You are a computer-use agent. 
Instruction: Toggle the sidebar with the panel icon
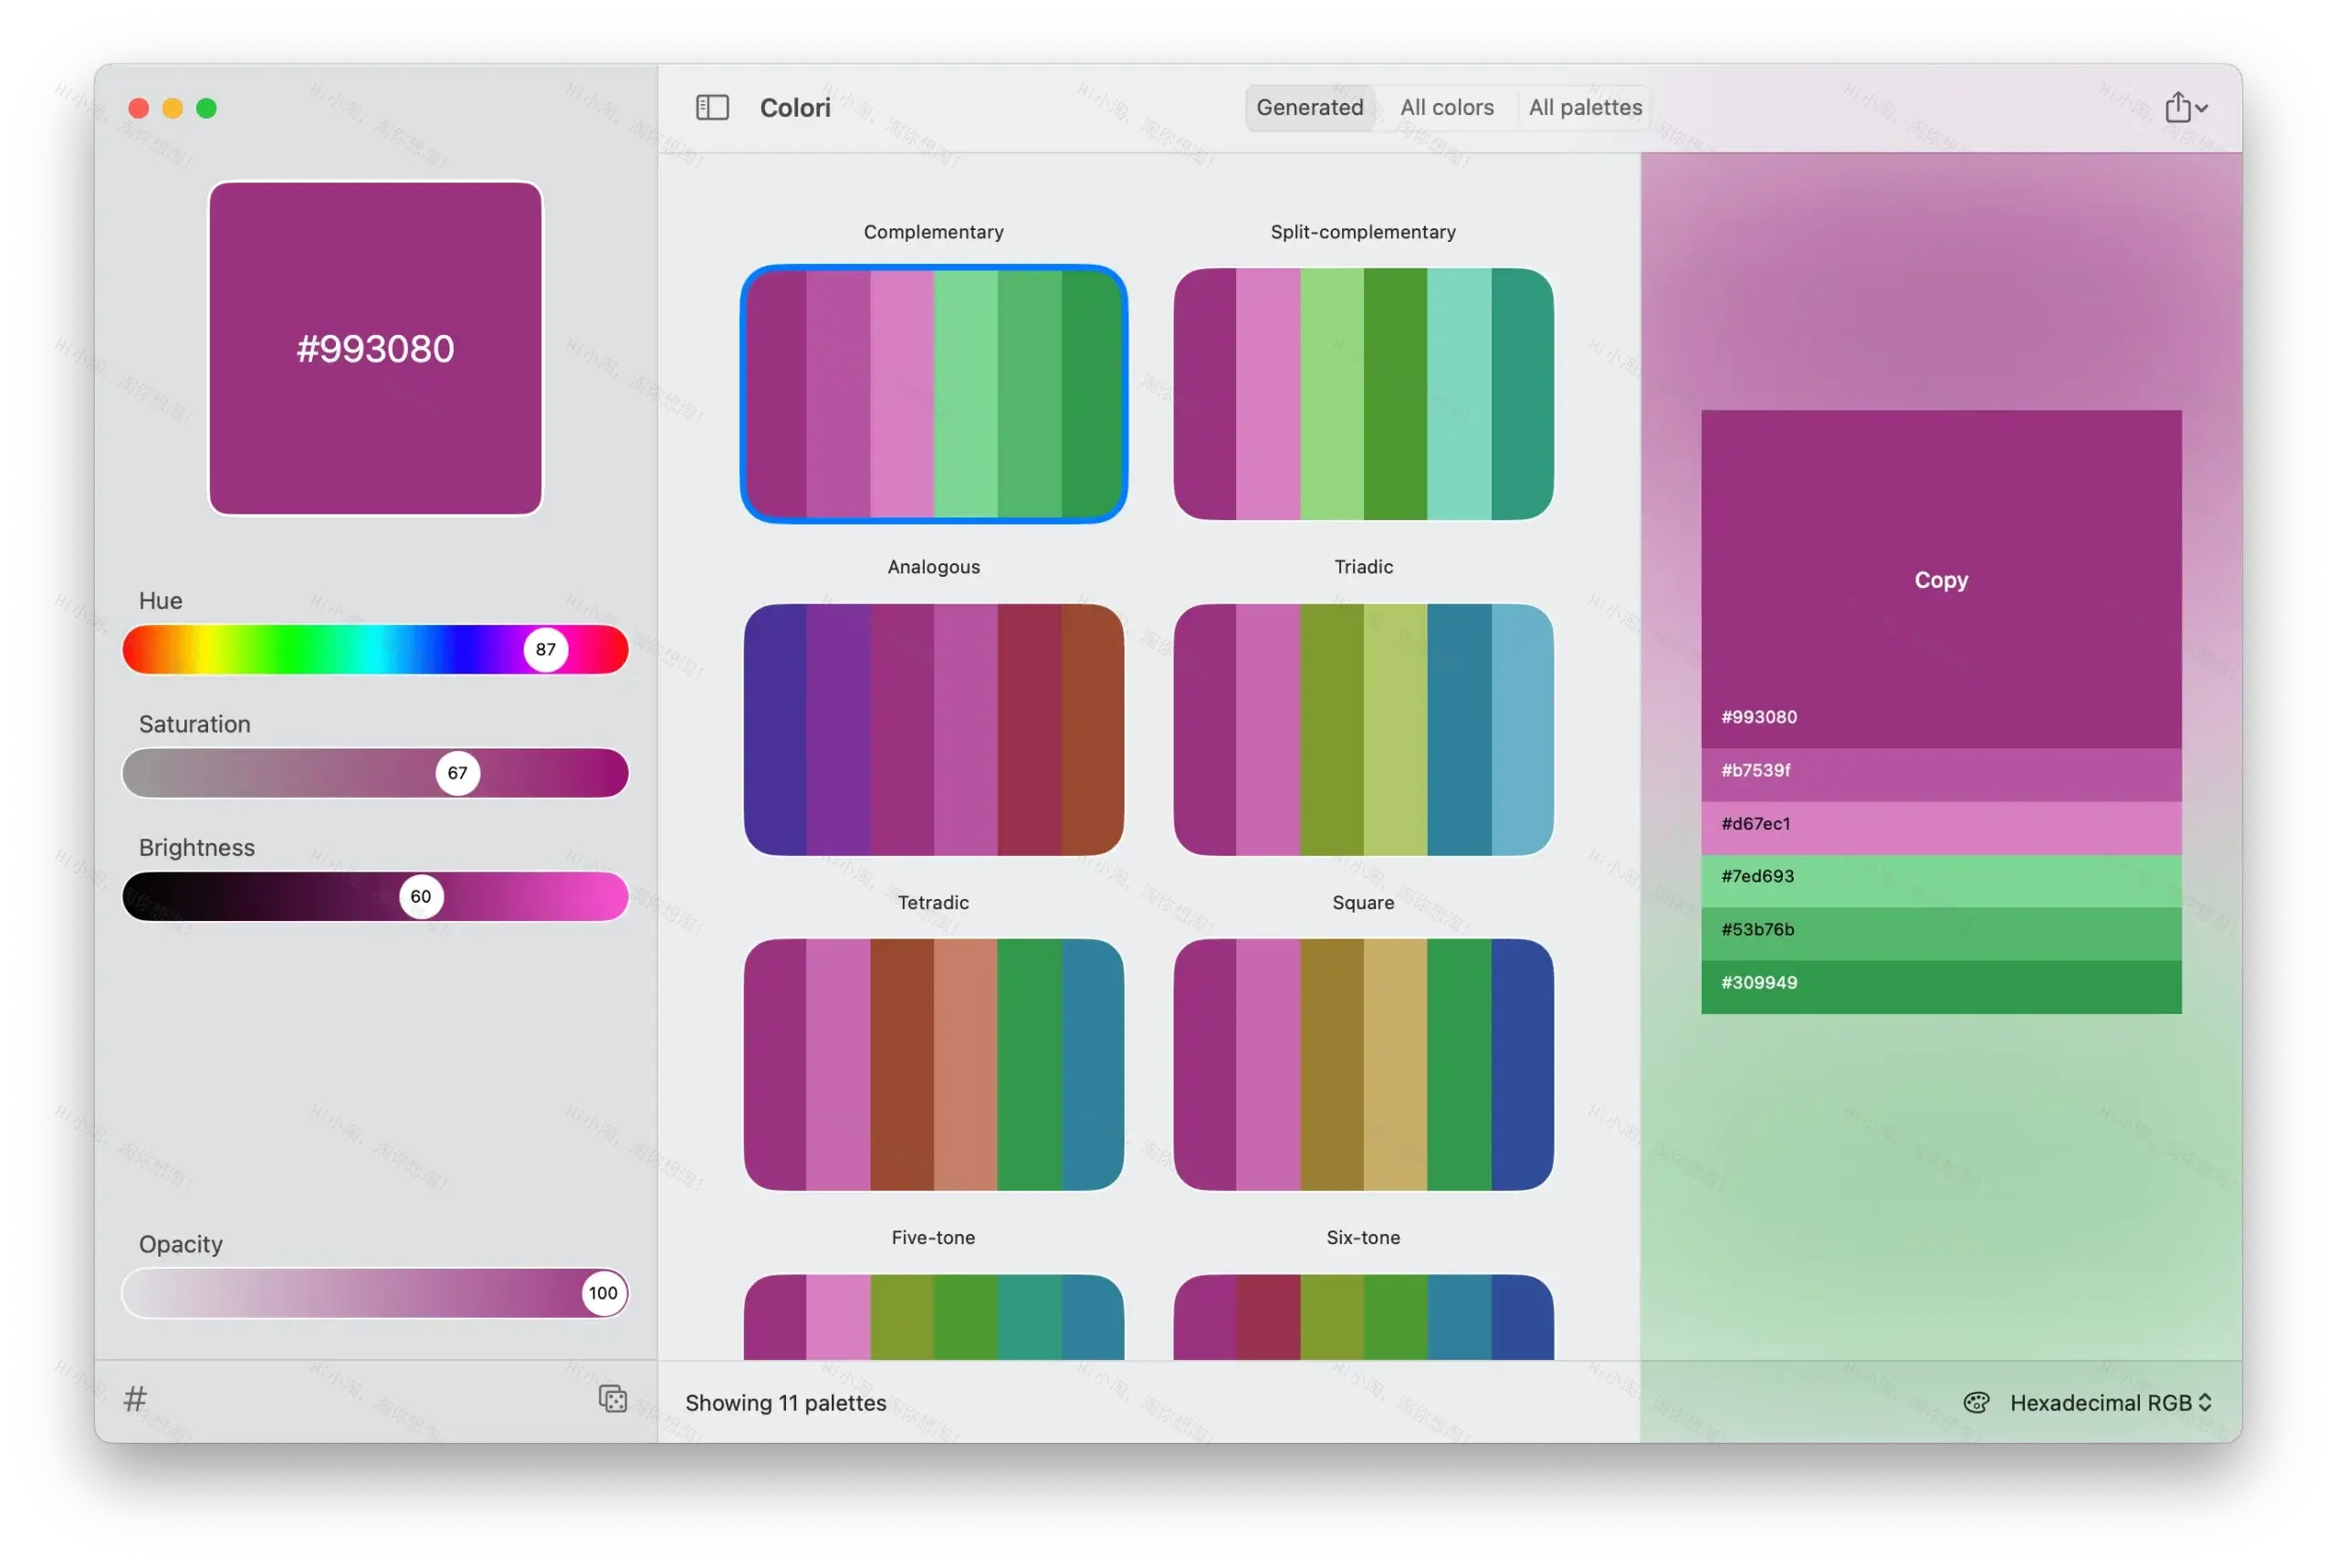point(712,107)
